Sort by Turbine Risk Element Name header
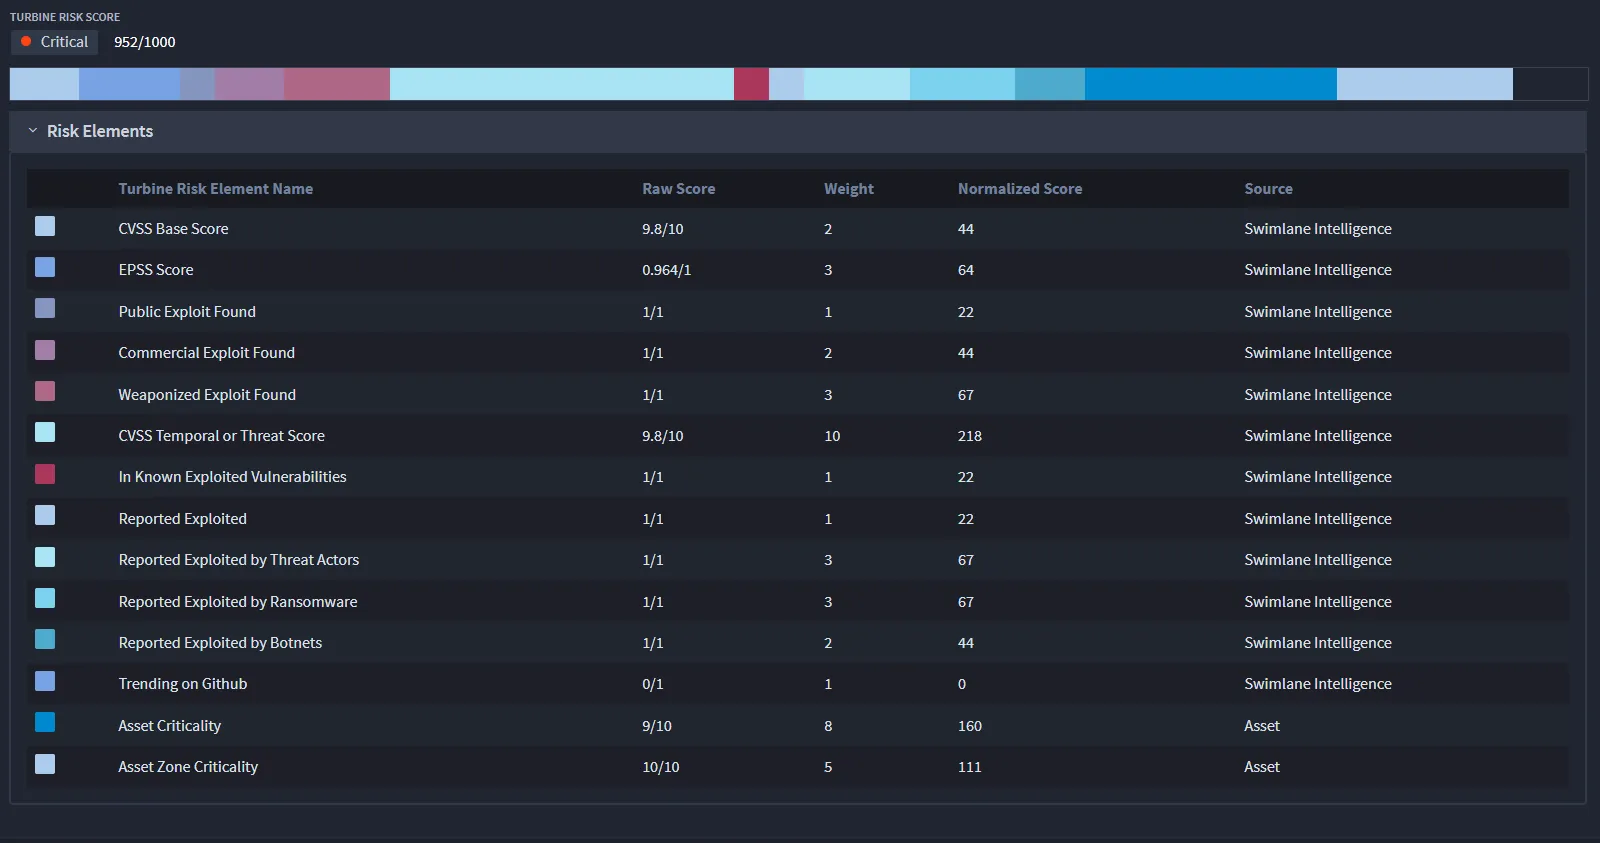Viewport: 1600px width, 843px height. point(216,189)
